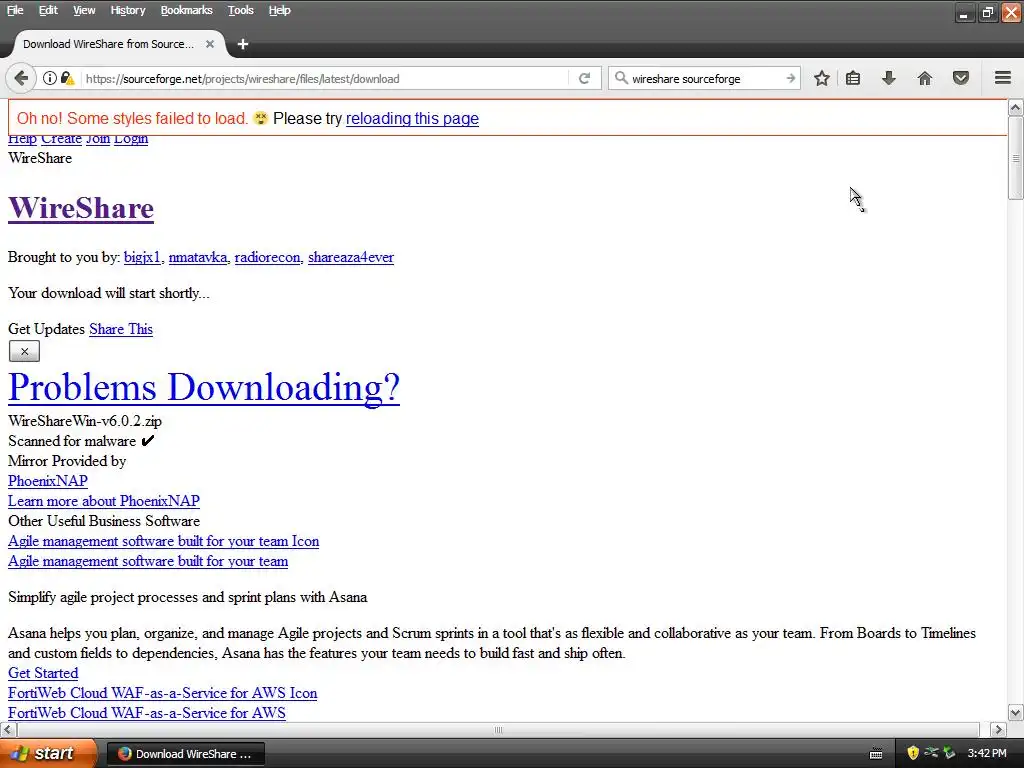1024x768 pixels.
Task: Click the WireShareWin-v6.0.2.zip filename text
Action: pyautogui.click(x=85, y=421)
